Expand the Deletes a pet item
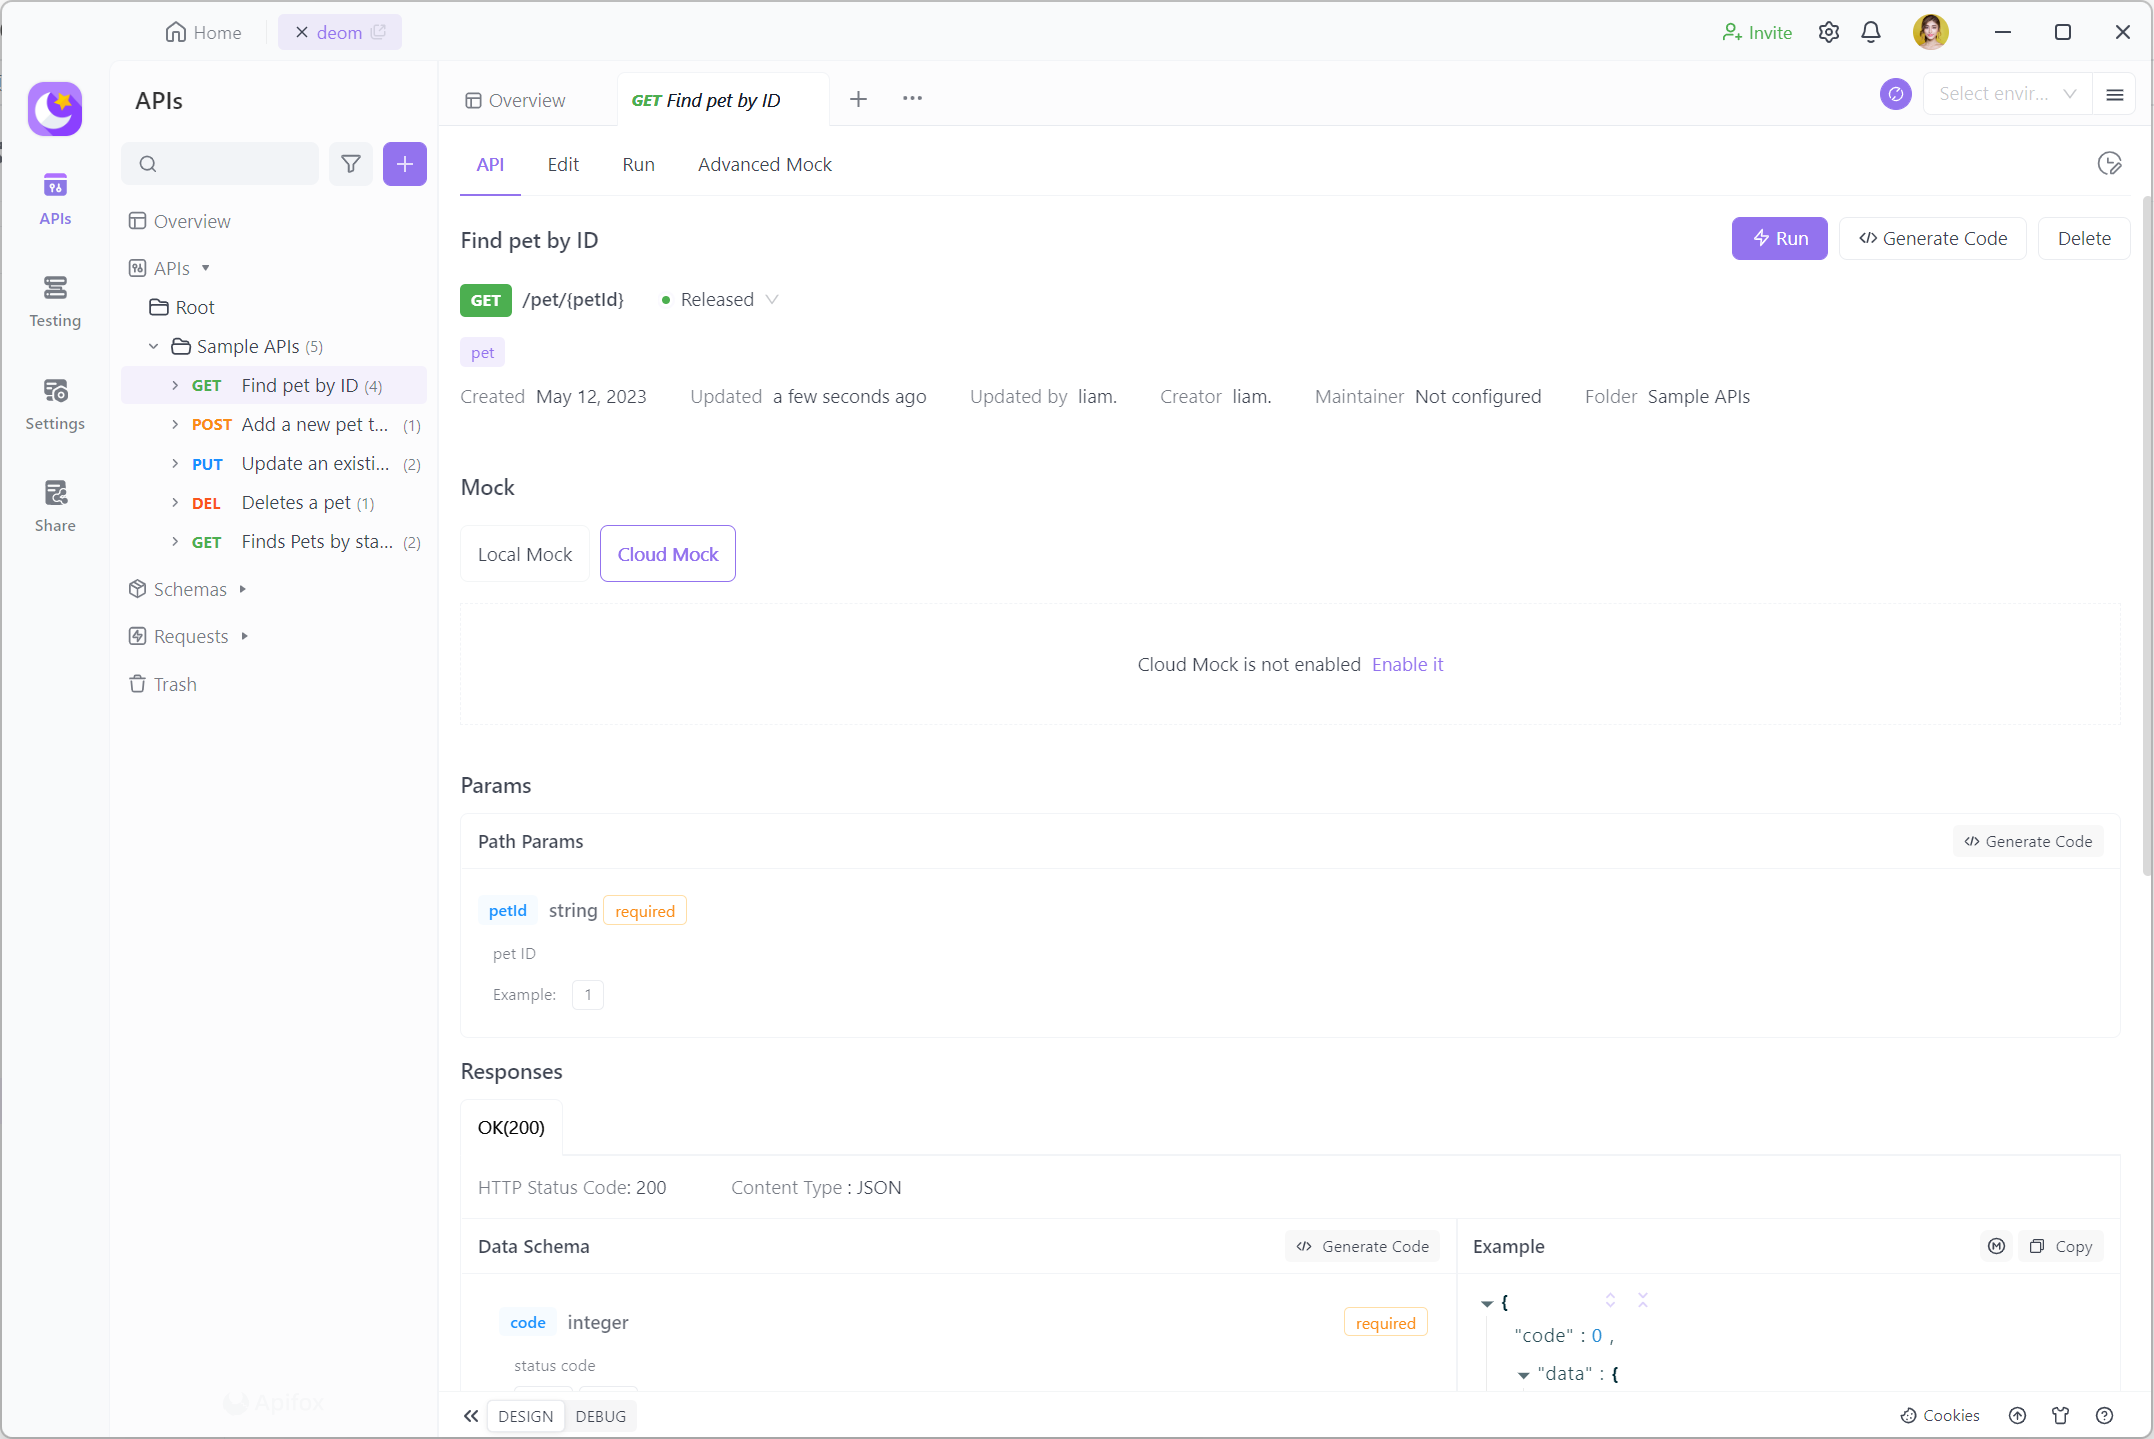Viewport: 2154px width, 1439px height. click(175, 502)
